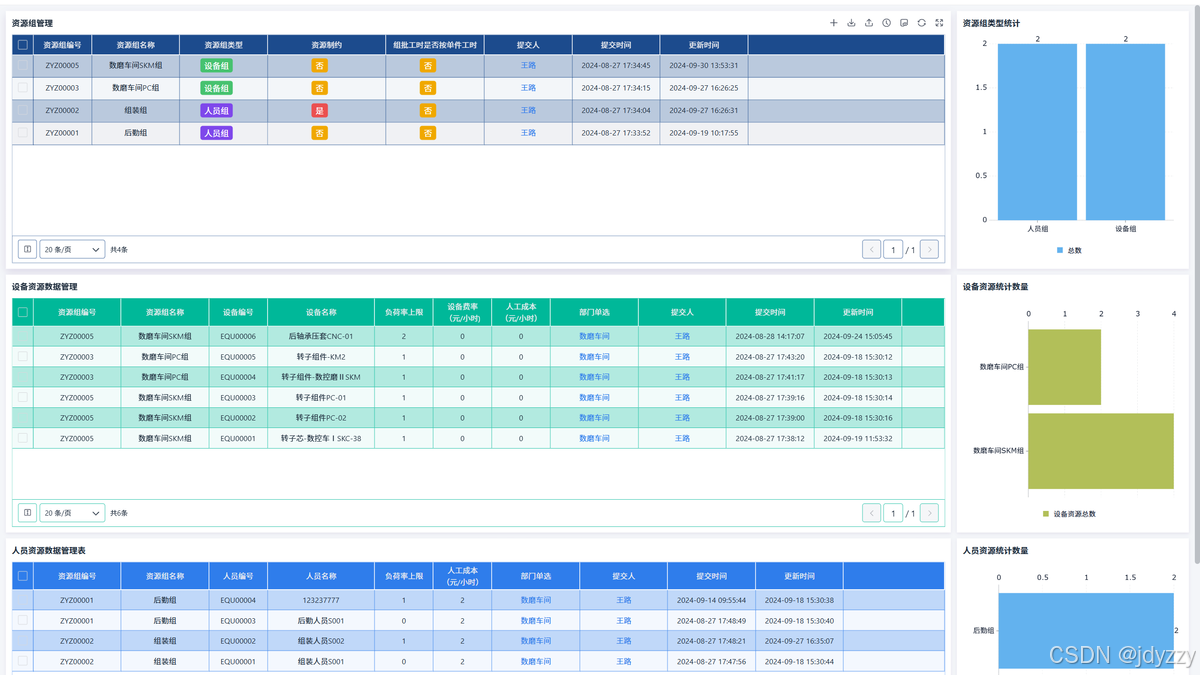Click the comment note icon in toolbar

pos(904,23)
